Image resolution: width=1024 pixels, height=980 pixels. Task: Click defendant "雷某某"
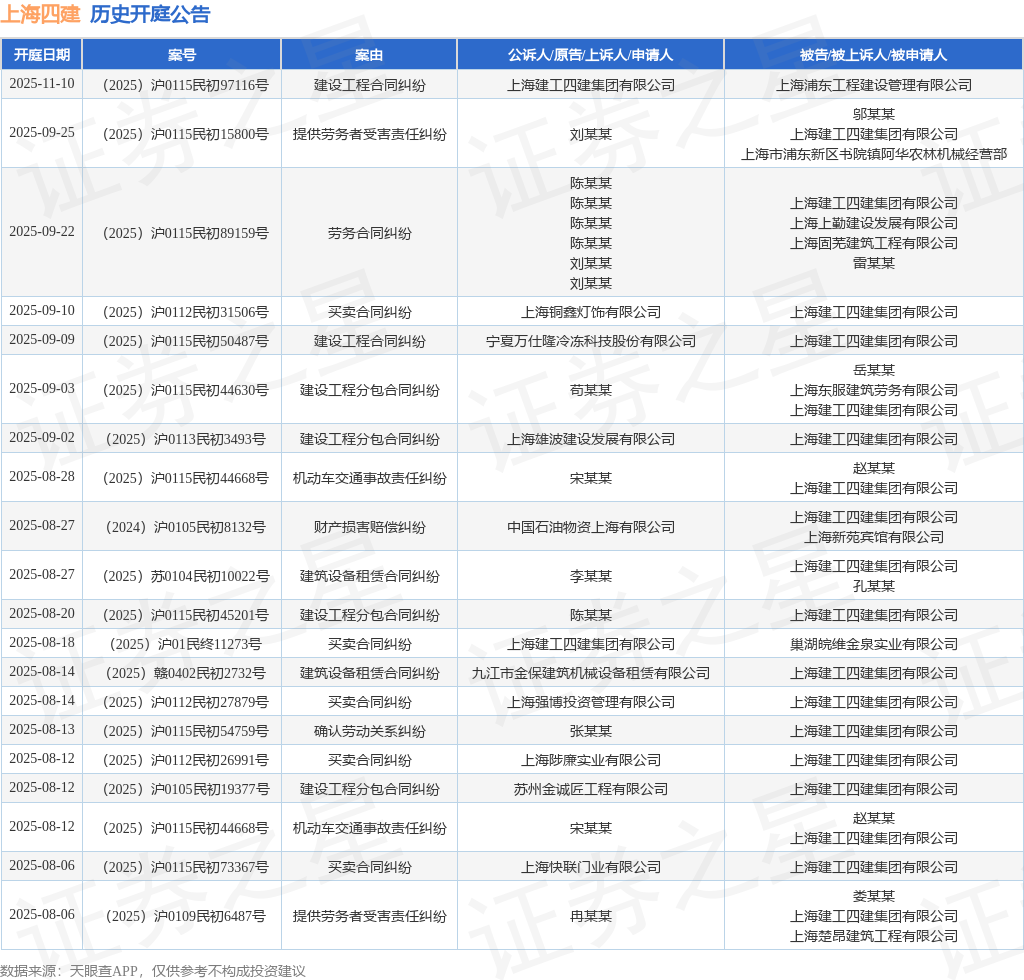click(874, 263)
